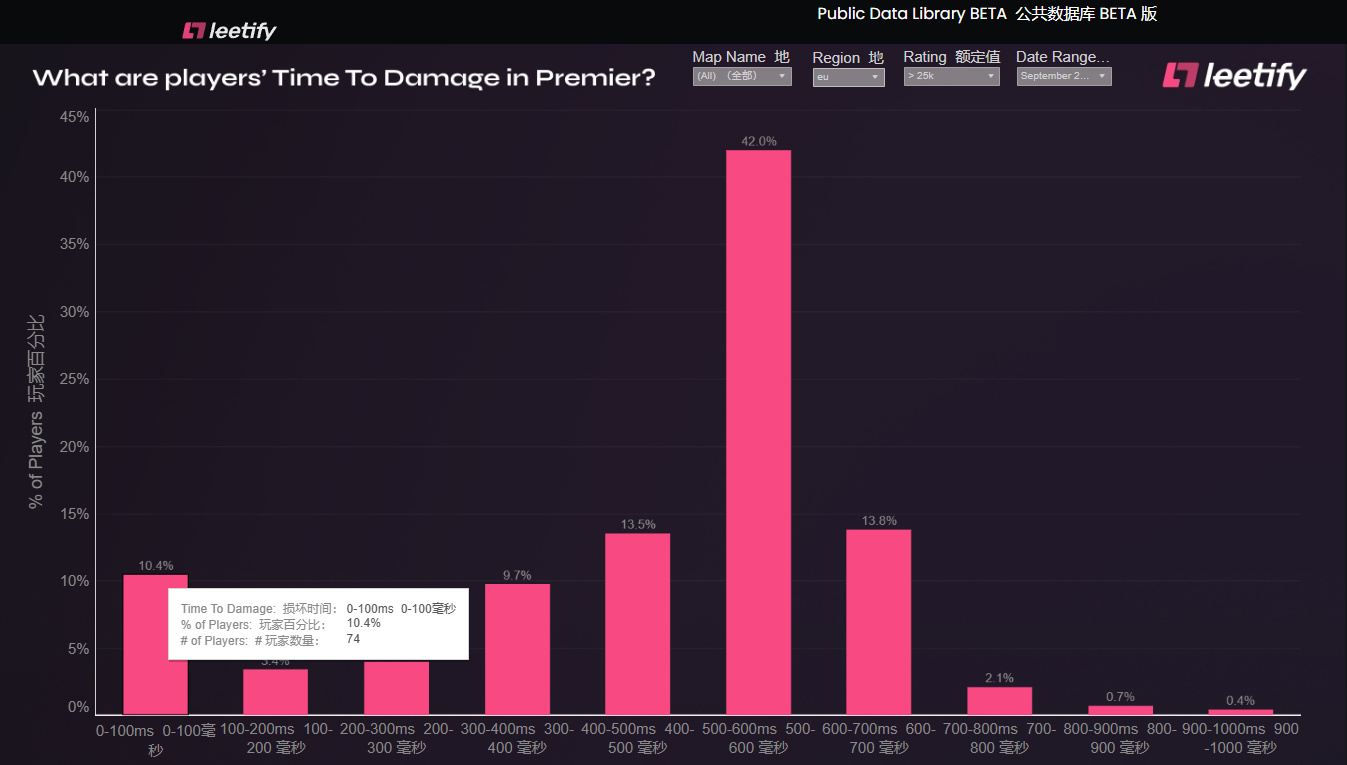Image resolution: width=1347 pixels, height=765 pixels.
Task: Click the 300-400ms axis label
Action: tap(517, 739)
